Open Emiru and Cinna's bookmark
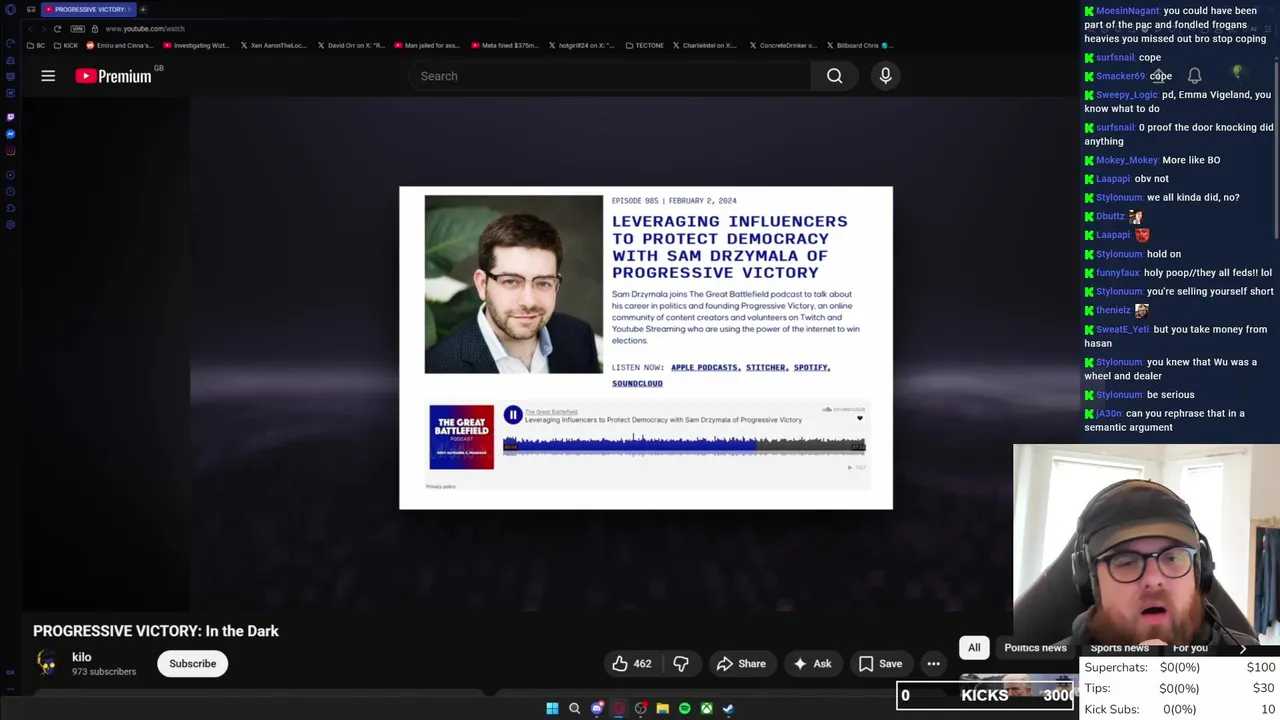The image size is (1280, 720). click(x=120, y=45)
